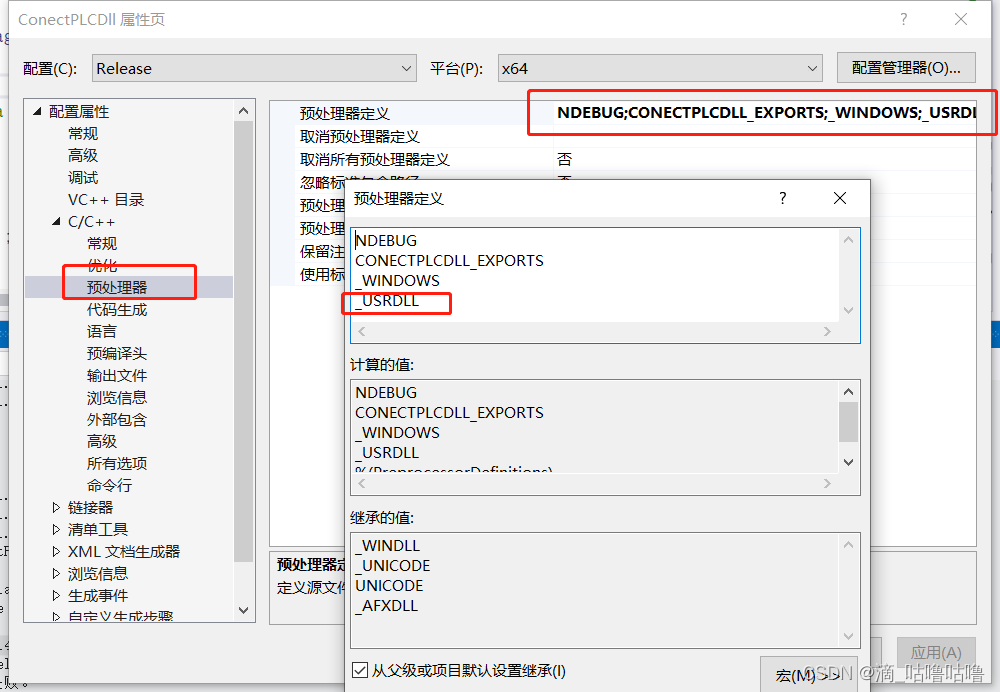Click scroll-down arrow of the property tree
The height and width of the screenshot is (692, 1000).
(x=243, y=610)
